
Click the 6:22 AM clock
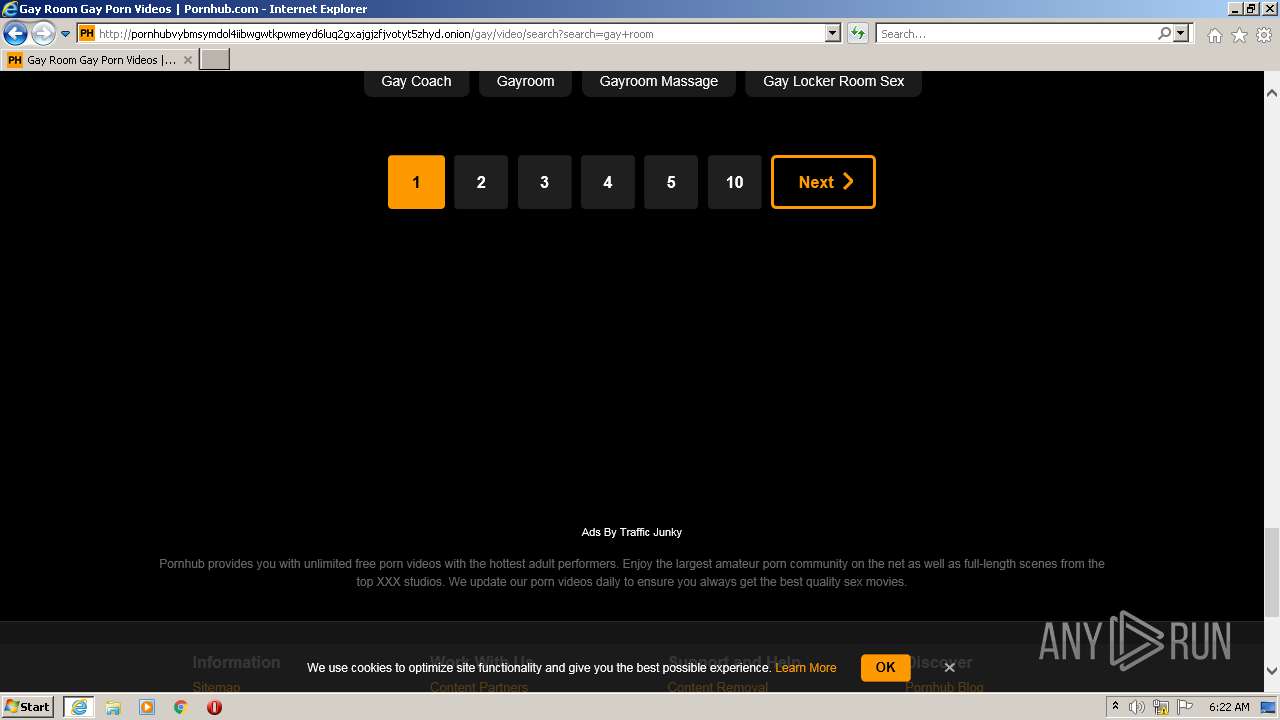(1229, 707)
